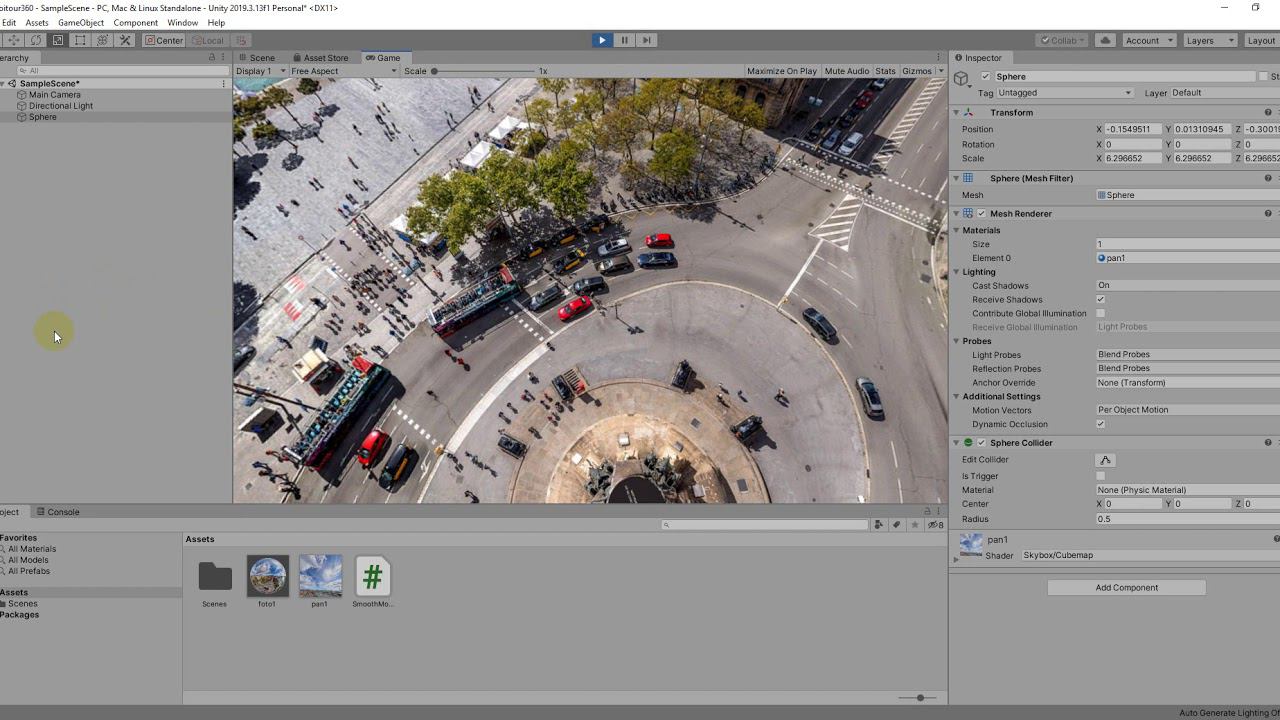Screen dimensions: 1280x720
Task: Collapse the Sphere Collider component
Action: coord(956,443)
